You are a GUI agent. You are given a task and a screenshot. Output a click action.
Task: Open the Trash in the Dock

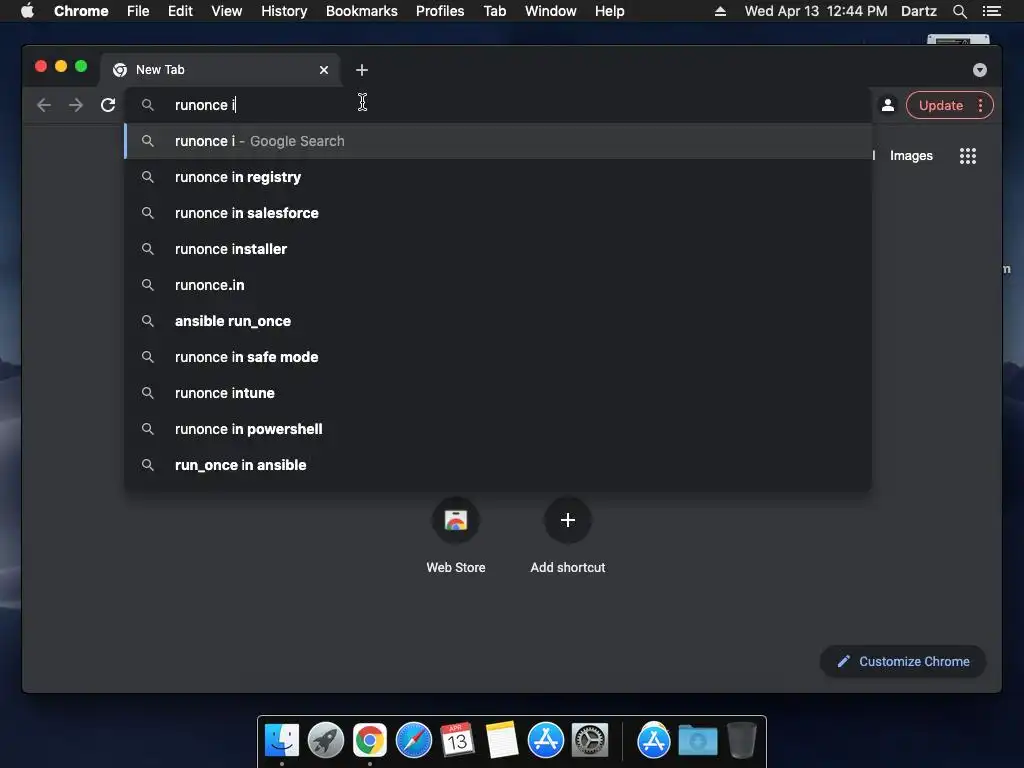click(x=742, y=741)
